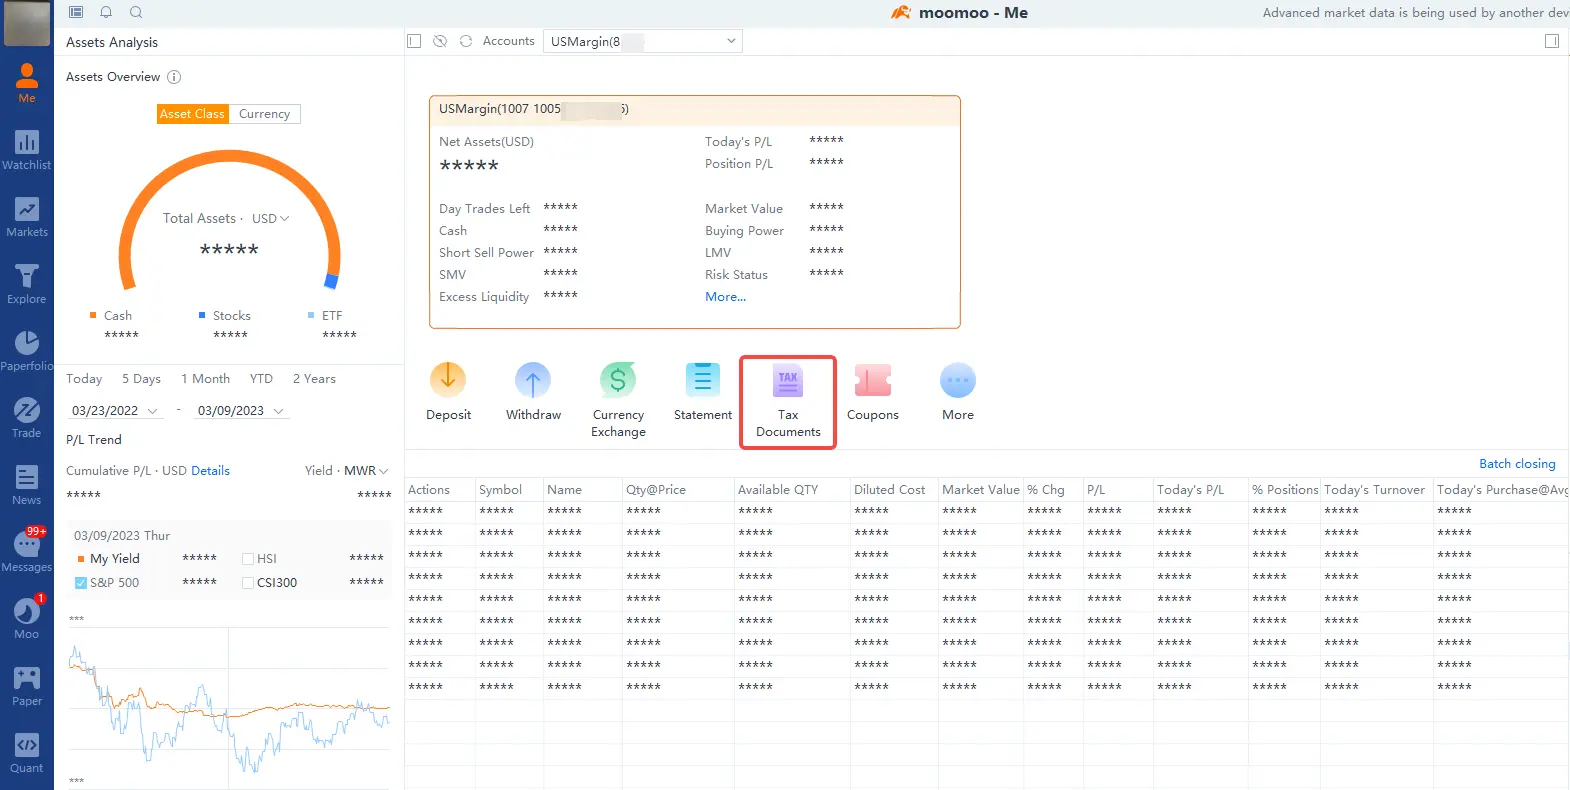This screenshot has width=1570, height=790.
Task: Open the Explore sidebar icon
Action: (x=27, y=284)
